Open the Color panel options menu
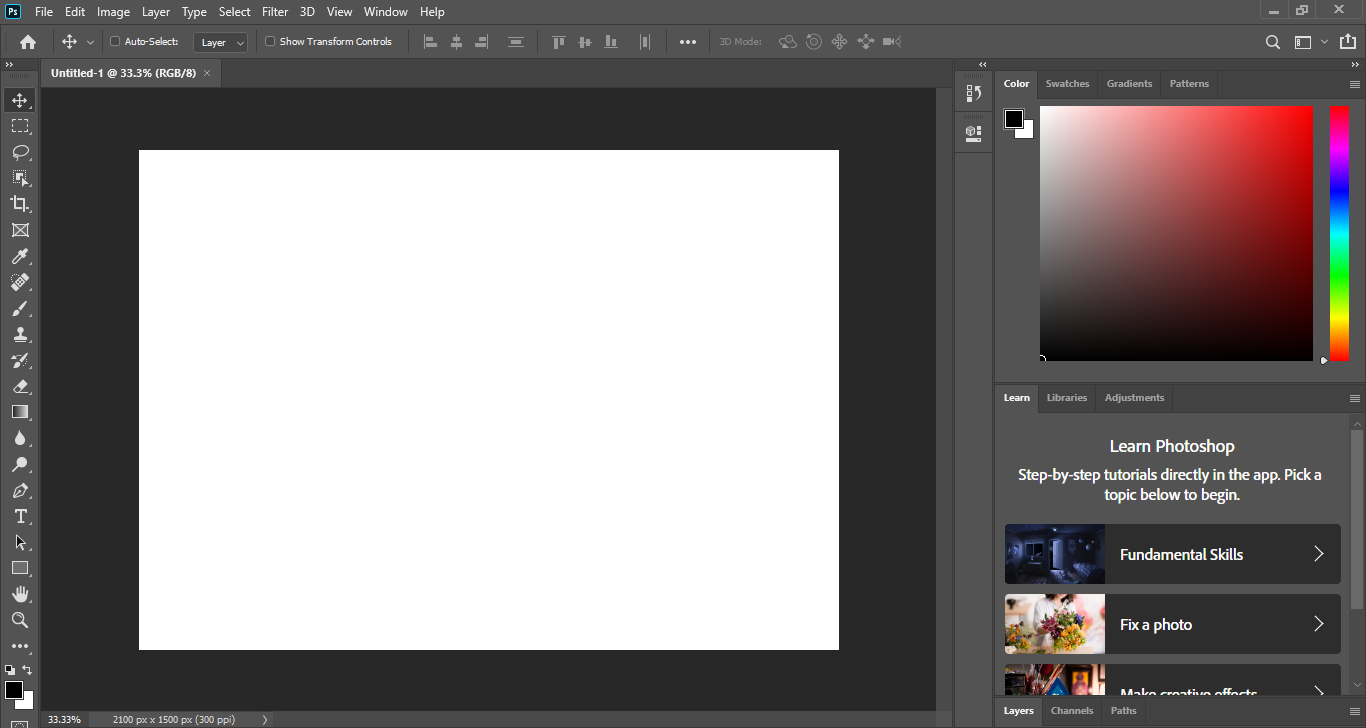This screenshot has width=1366, height=728. click(1355, 85)
